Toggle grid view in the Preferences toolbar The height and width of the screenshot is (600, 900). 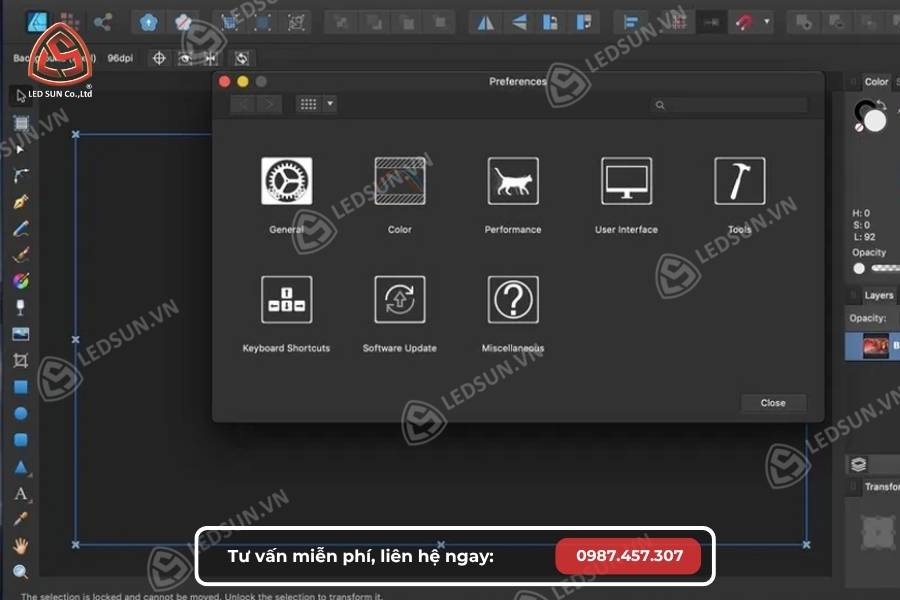coord(307,104)
